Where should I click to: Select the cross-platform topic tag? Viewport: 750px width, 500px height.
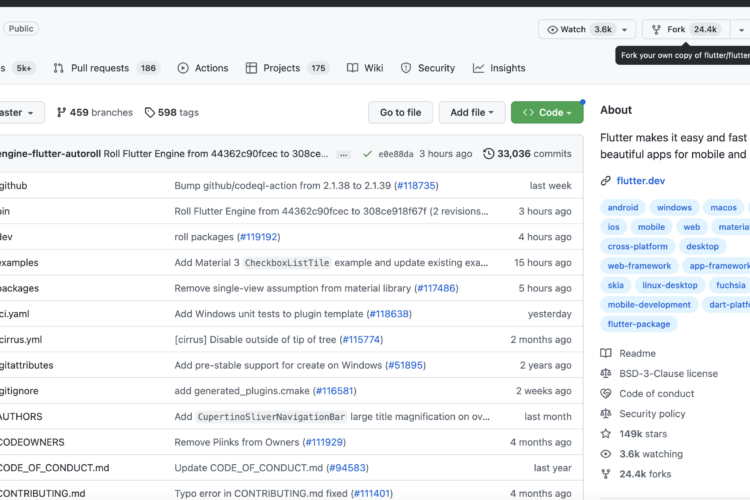point(638,246)
